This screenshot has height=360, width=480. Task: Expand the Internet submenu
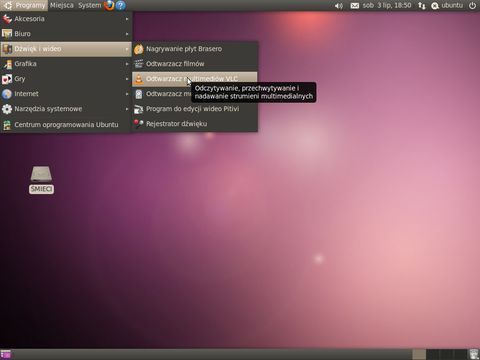66,94
